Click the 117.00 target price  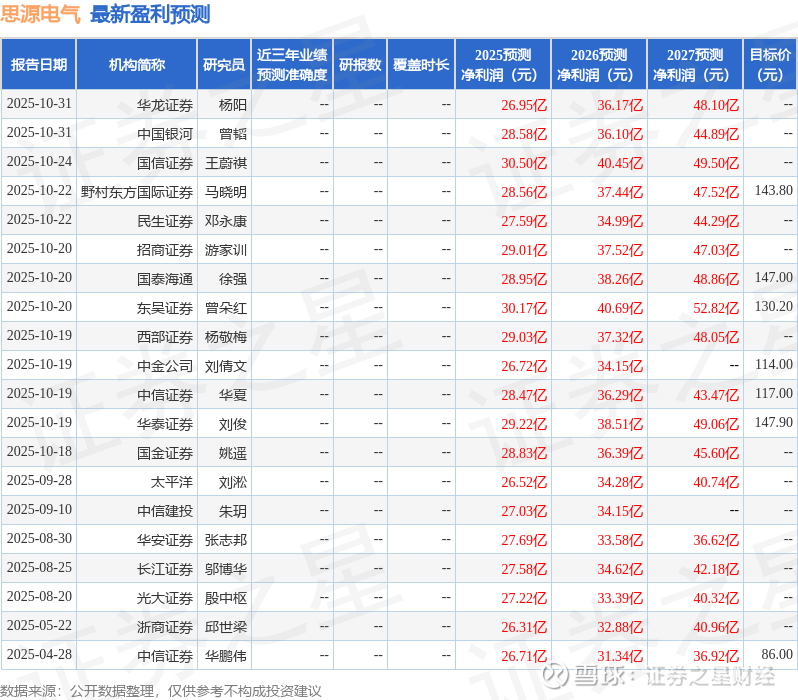coord(774,394)
